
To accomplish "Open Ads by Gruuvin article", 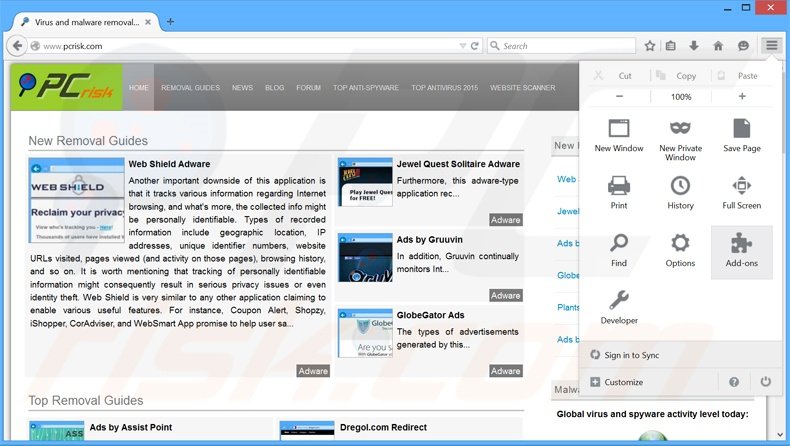I will pyautogui.click(x=429, y=239).
